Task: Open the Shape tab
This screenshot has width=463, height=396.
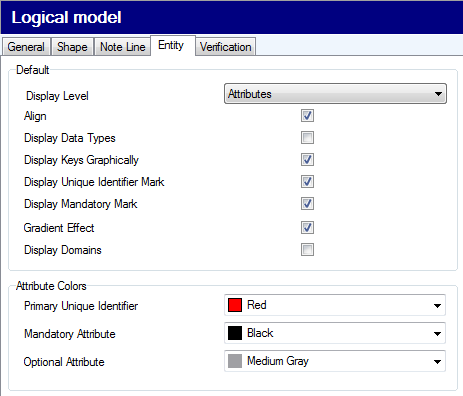Action: pos(72,47)
